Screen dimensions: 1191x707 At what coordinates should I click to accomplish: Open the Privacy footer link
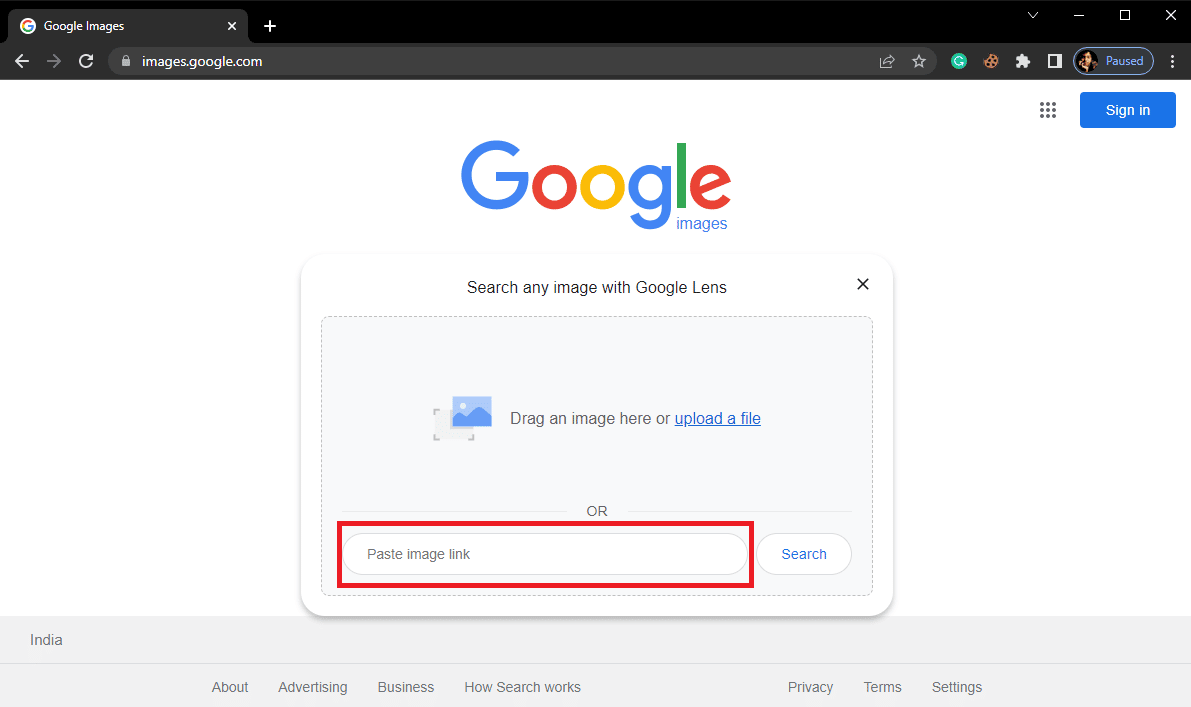810,687
